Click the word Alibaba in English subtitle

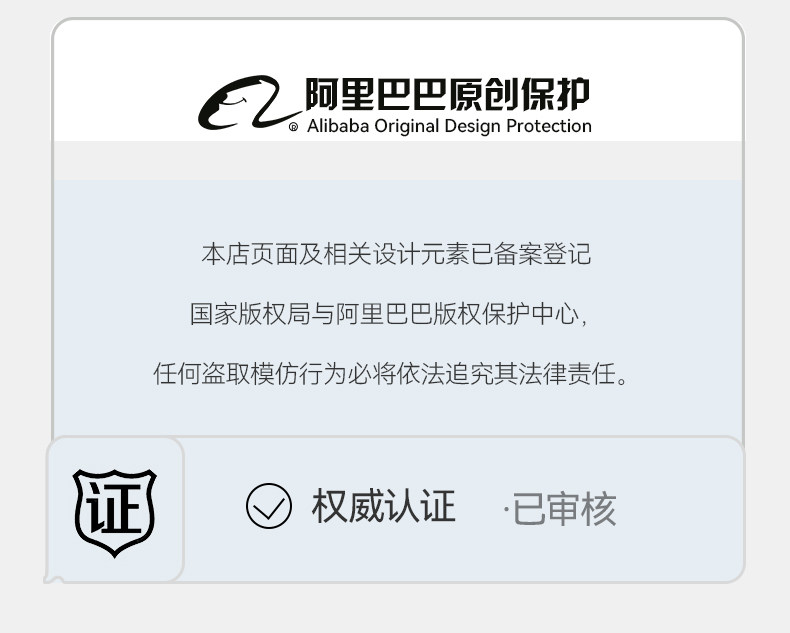338,126
